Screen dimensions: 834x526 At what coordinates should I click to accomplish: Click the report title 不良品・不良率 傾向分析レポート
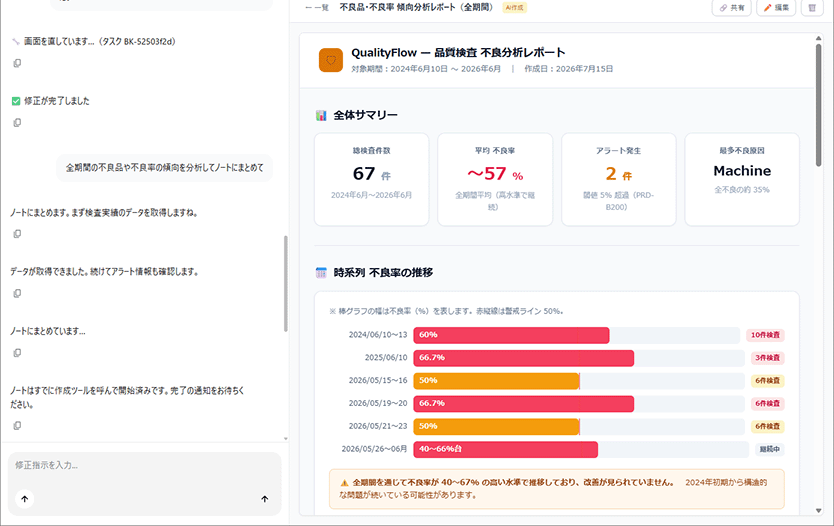click(x=416, y=7)
